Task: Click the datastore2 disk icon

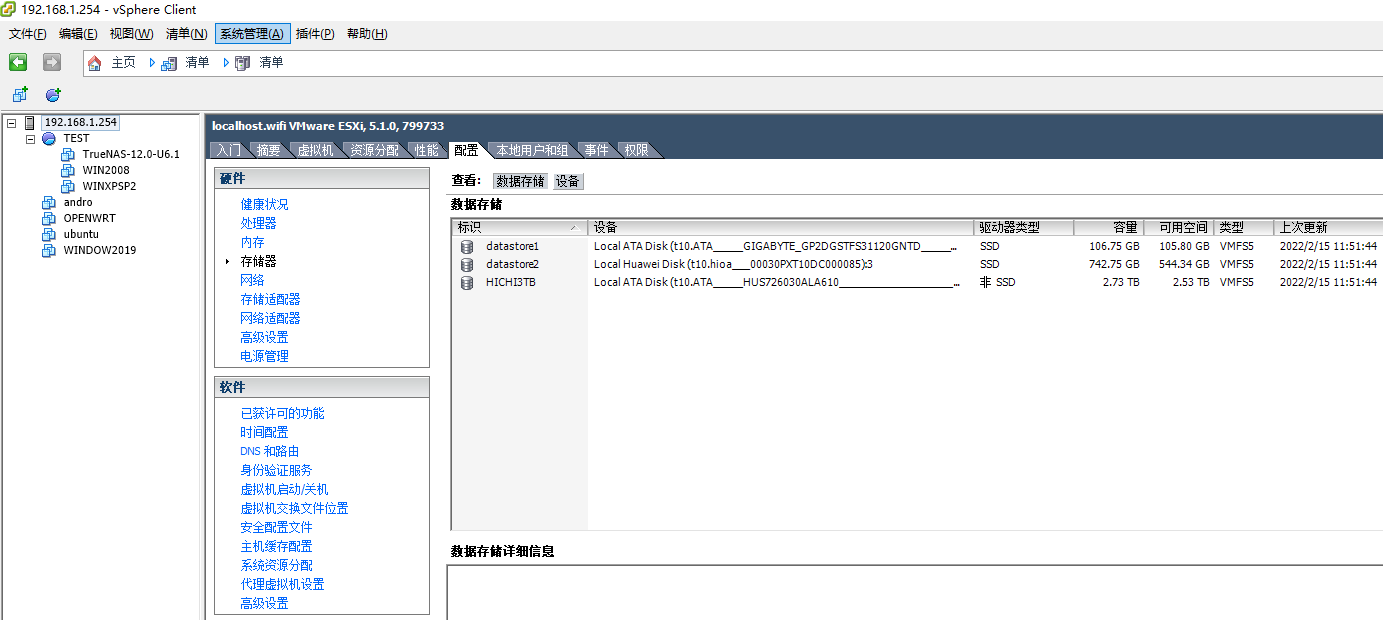Action: point(466,264)
